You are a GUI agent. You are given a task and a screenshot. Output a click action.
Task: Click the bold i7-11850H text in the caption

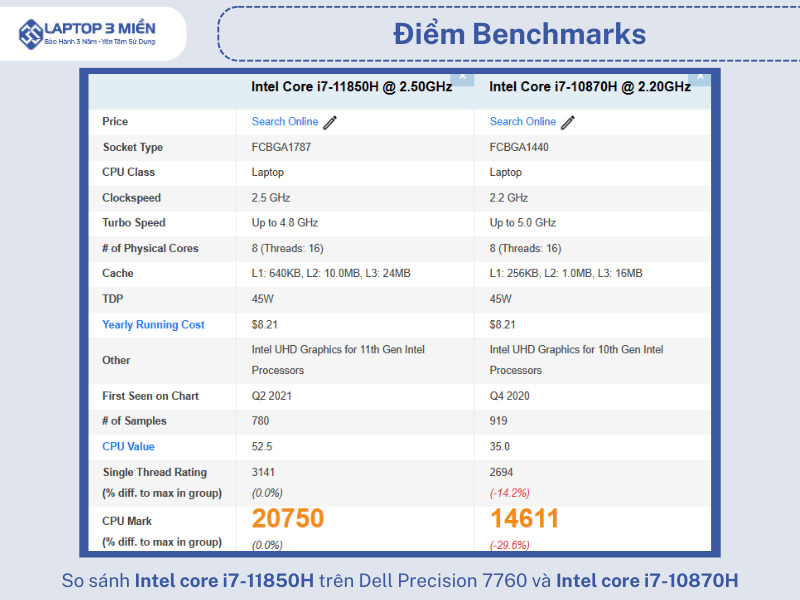coord(224,580)
